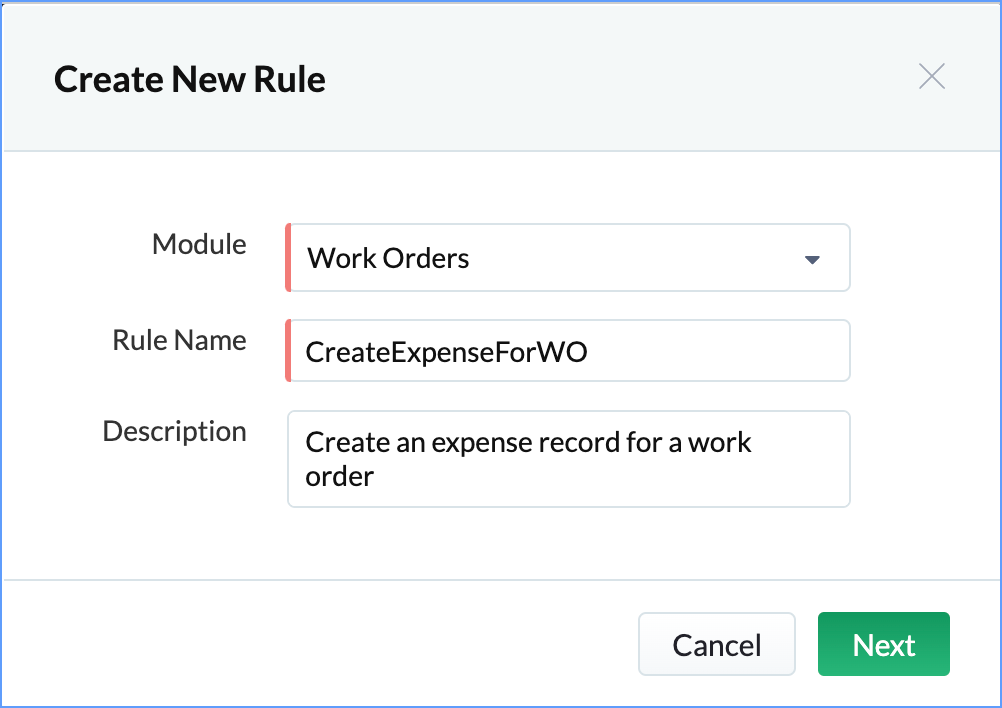
Task: Click the word 'order' in Description
Action: (339, 476)
